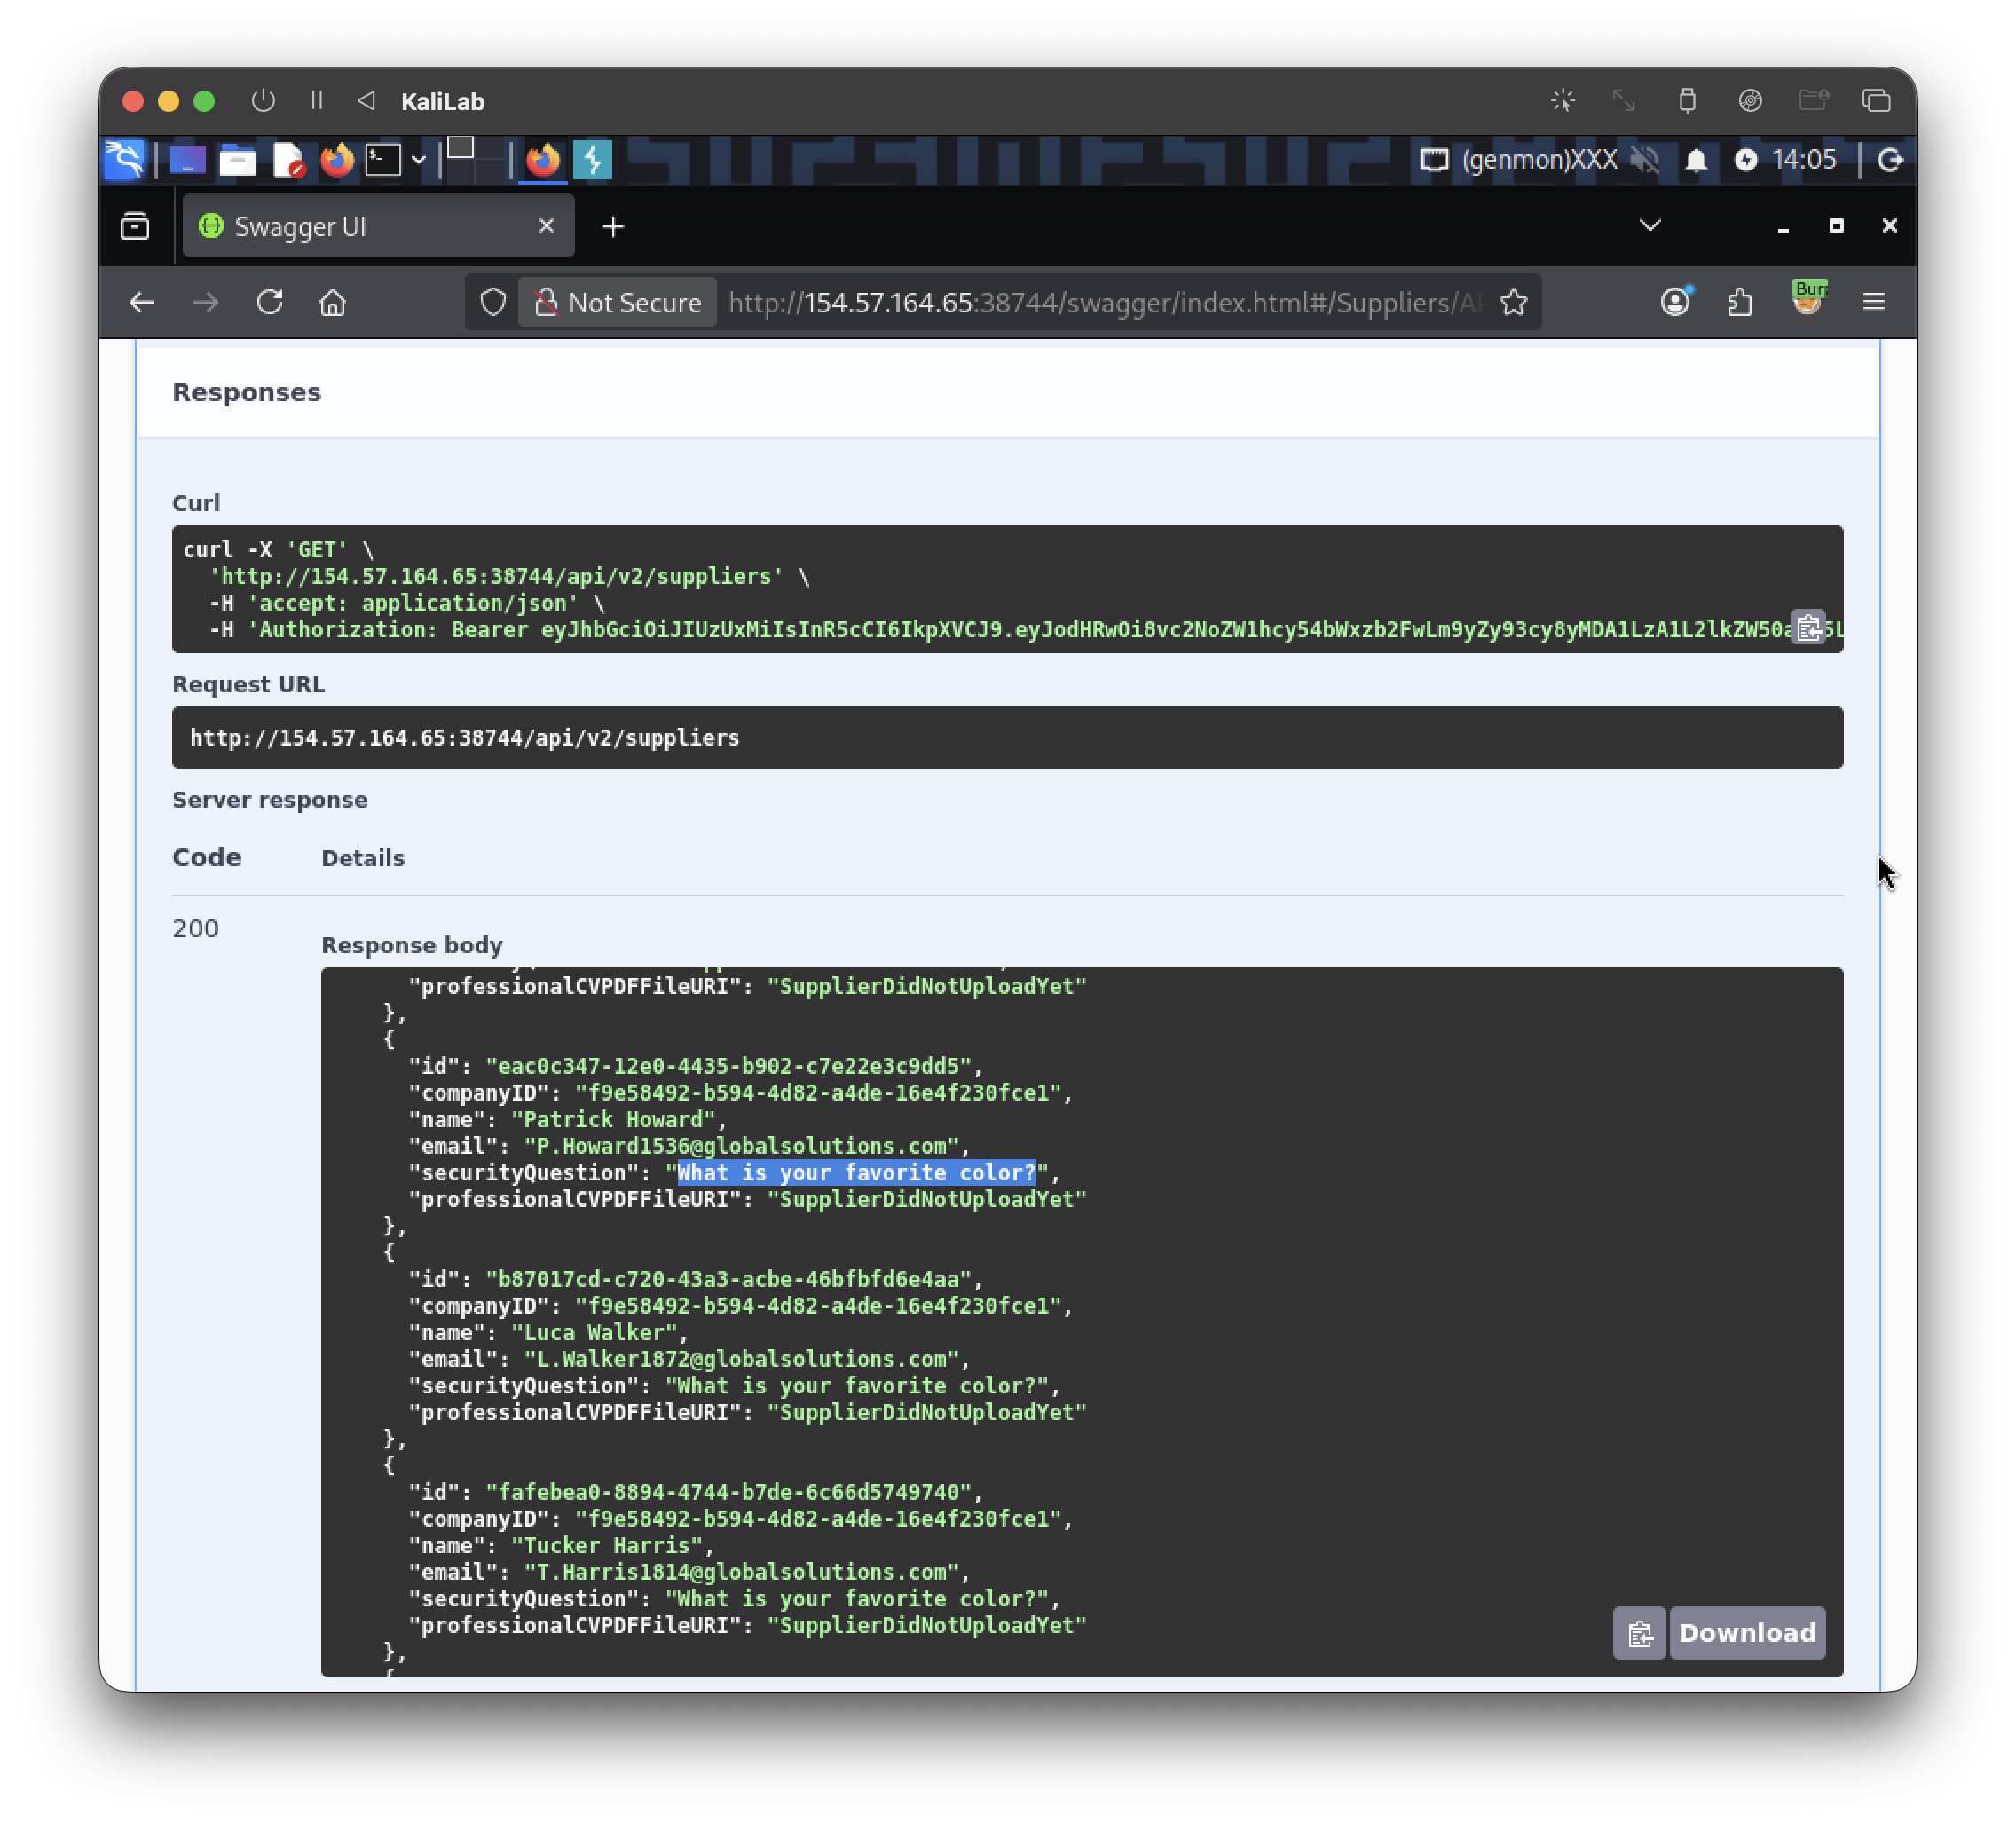The width and height of the screenshot is (2016, 1823).
Task: Show tracking protection shield info
Action: click(x=493, y=302)
